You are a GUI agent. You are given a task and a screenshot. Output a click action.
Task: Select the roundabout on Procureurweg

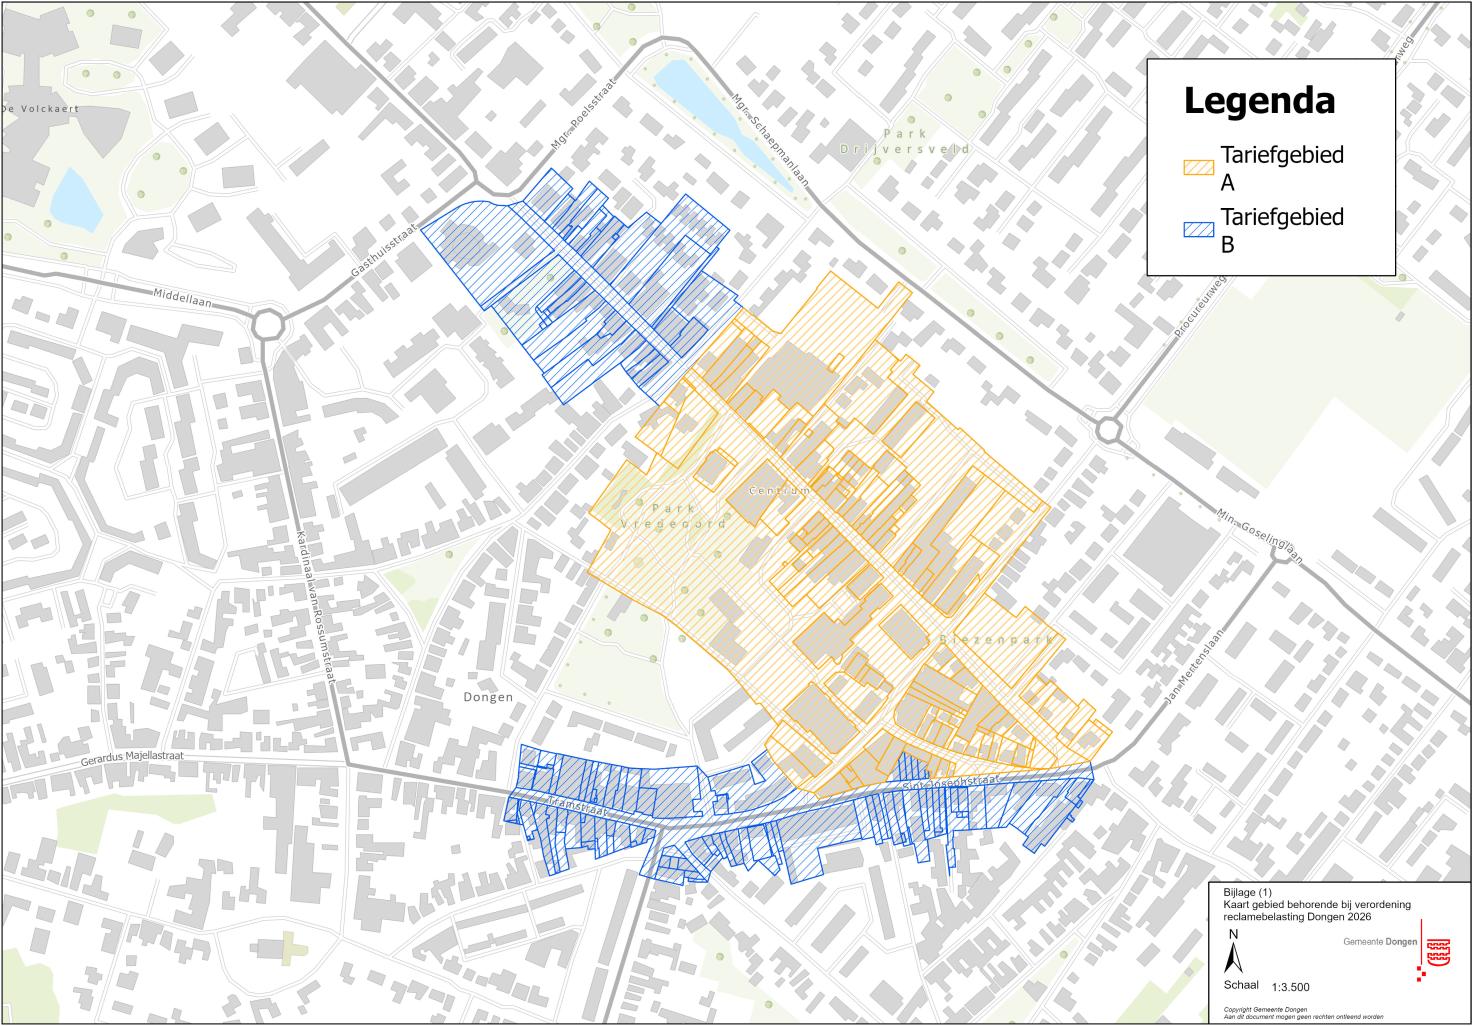(x=1108, y=430)
